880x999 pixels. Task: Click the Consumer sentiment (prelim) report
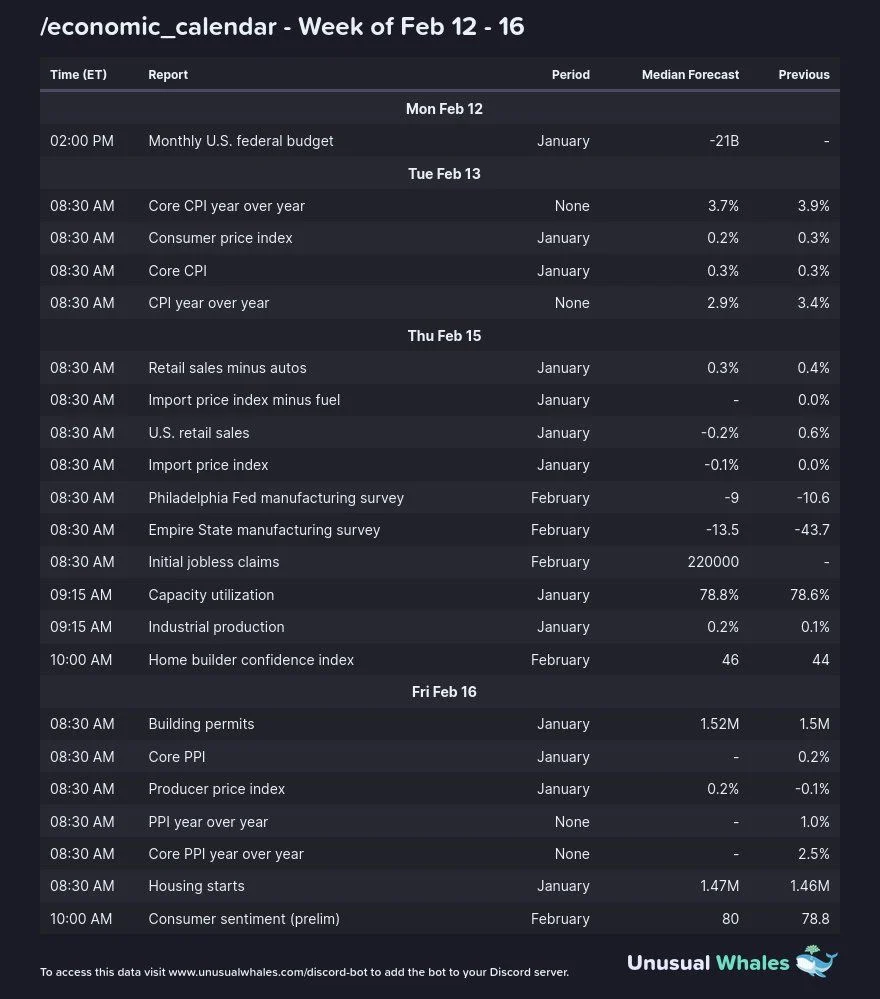(244, 919)
